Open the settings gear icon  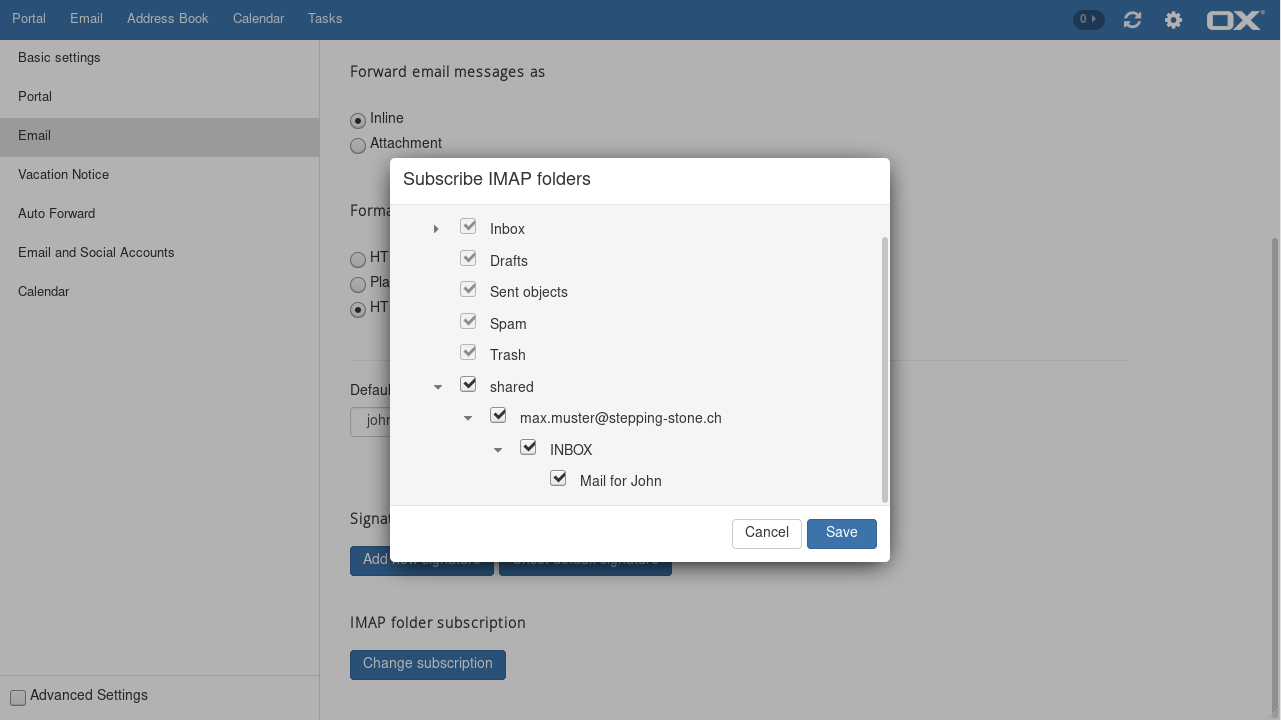coord(1173,20)
